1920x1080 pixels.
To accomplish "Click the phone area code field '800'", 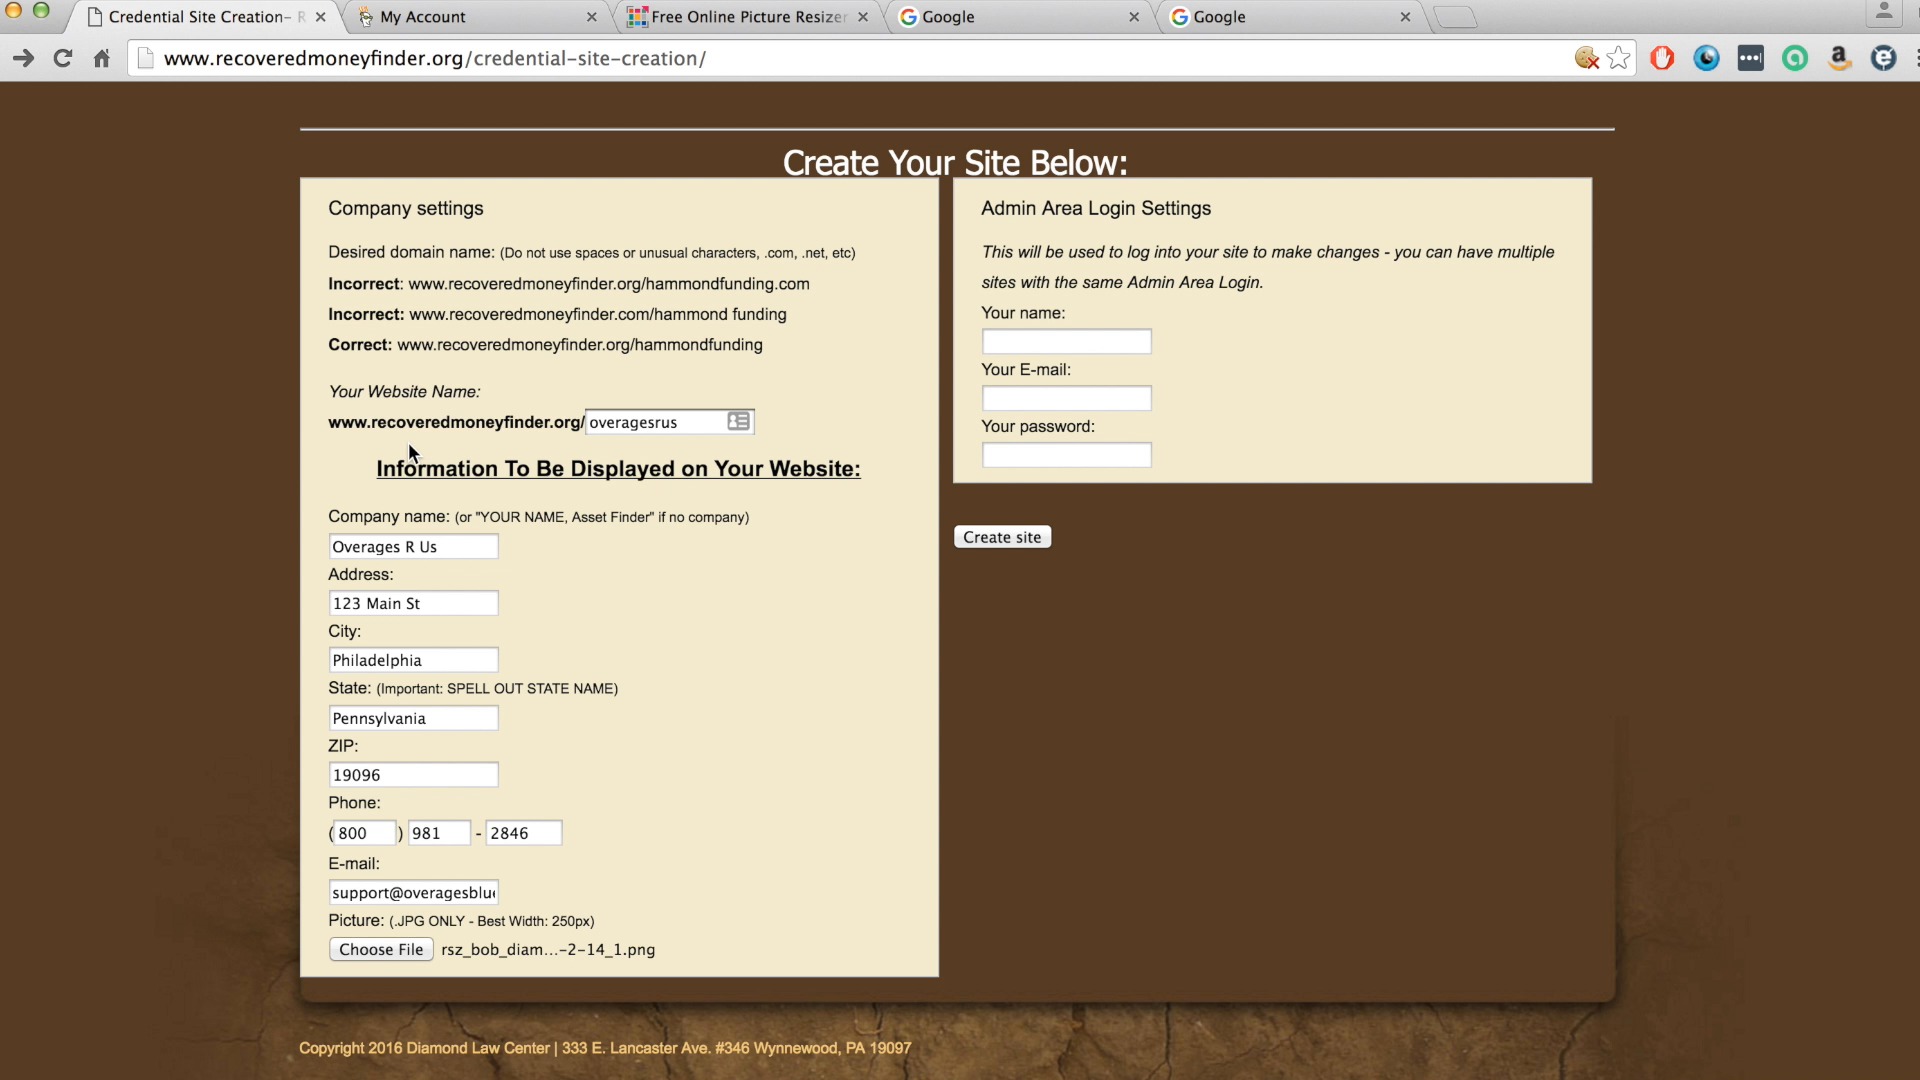I will (365, 833).
